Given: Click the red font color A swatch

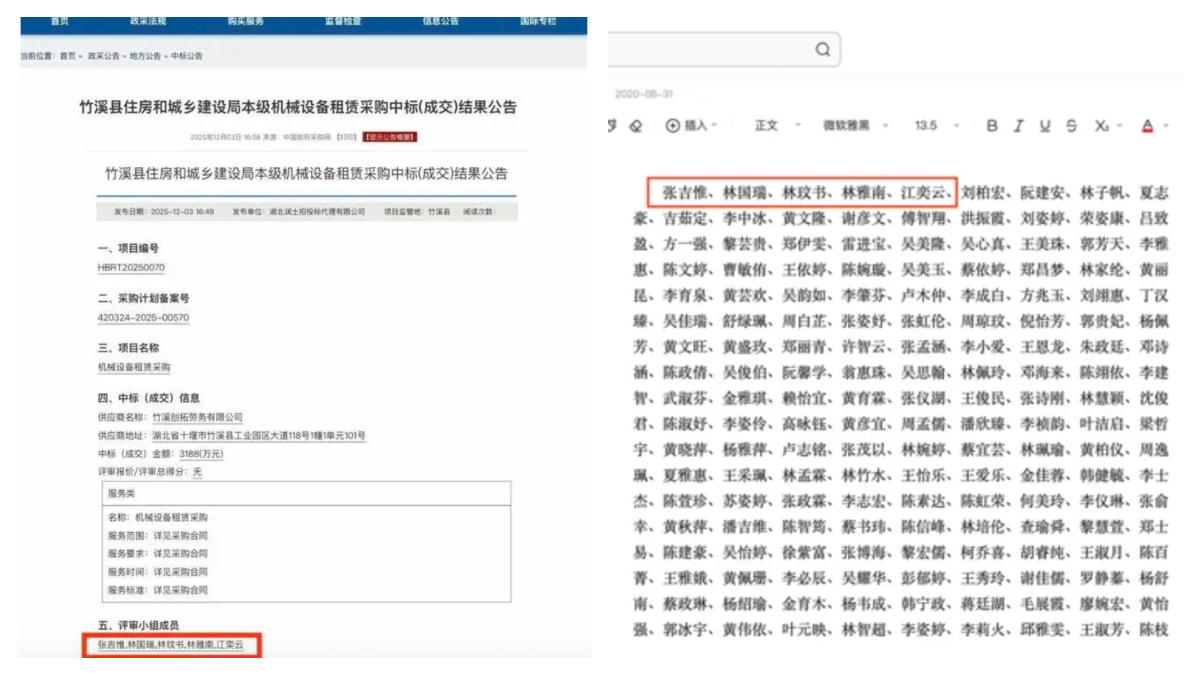Looking at the screenshot, I should click(x=1147, y=125).
